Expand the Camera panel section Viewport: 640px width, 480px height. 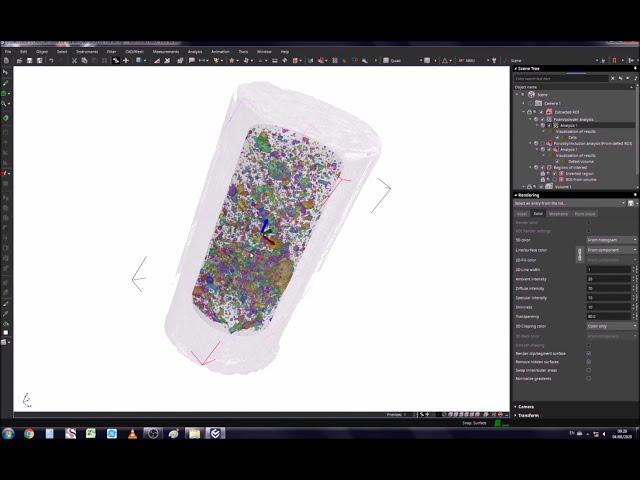pyautogui.click(x=526, y=407)
